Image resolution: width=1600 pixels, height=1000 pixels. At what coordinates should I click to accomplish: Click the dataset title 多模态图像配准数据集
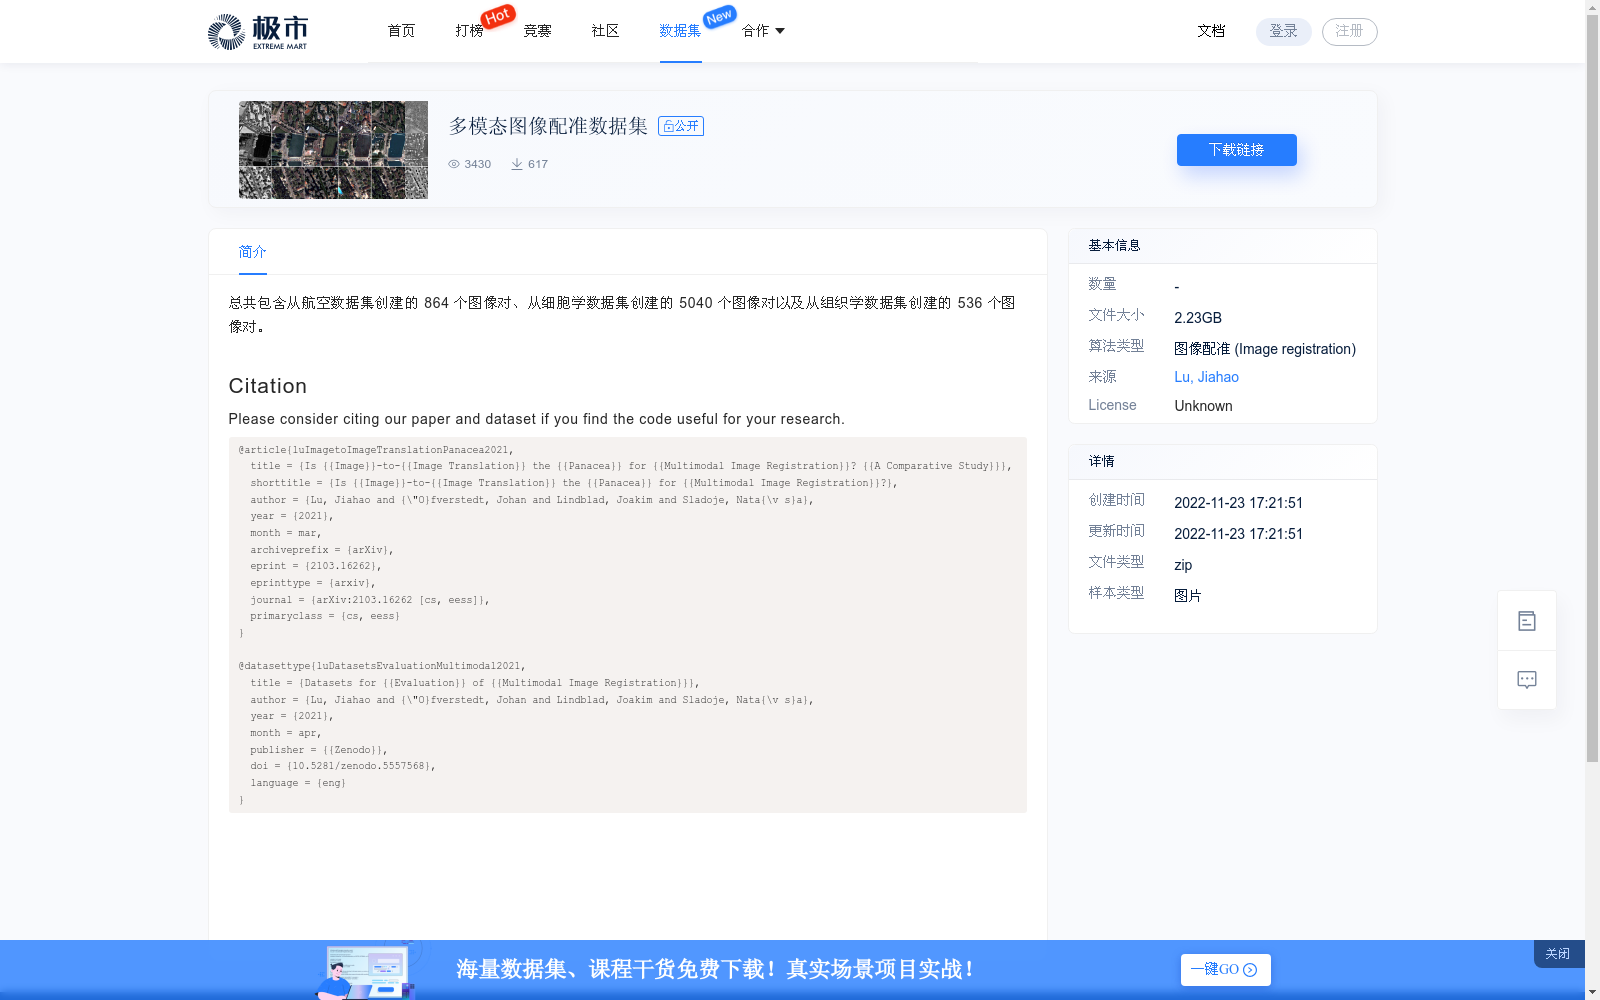(548, 126)
